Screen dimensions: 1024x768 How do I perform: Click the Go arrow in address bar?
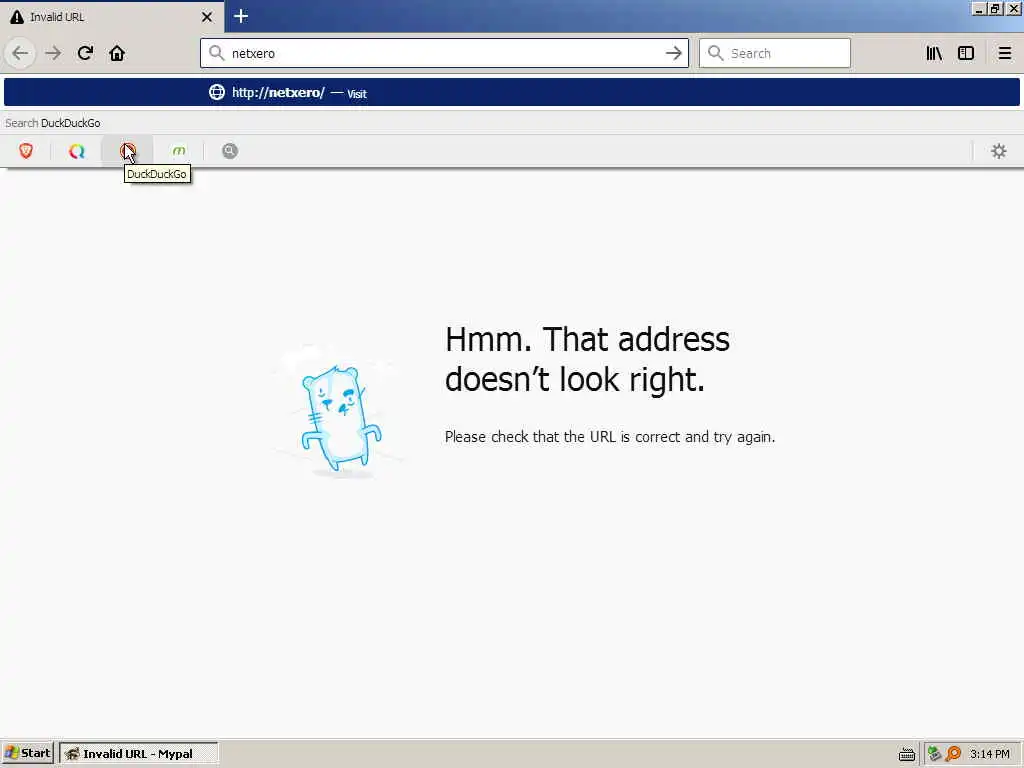click(x=673, y=53)
